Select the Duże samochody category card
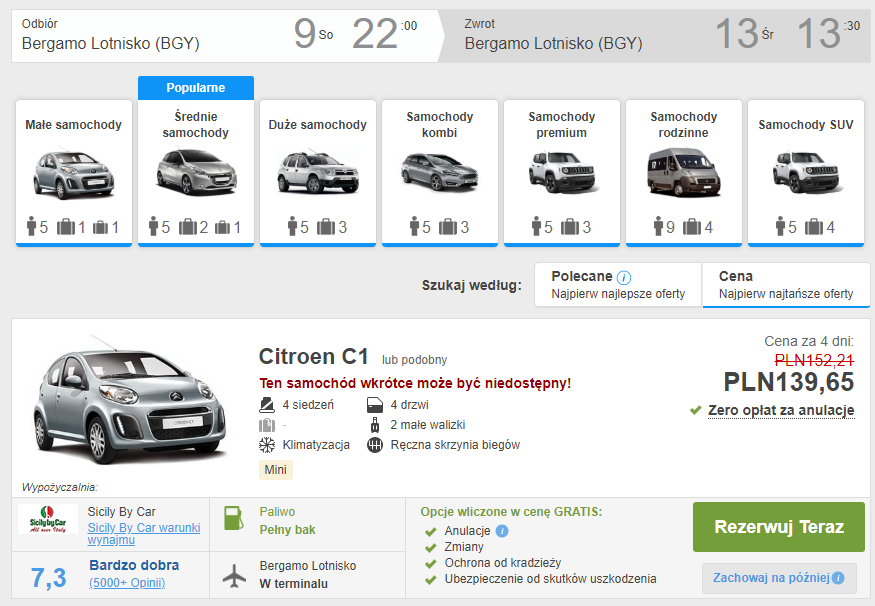 318,173
